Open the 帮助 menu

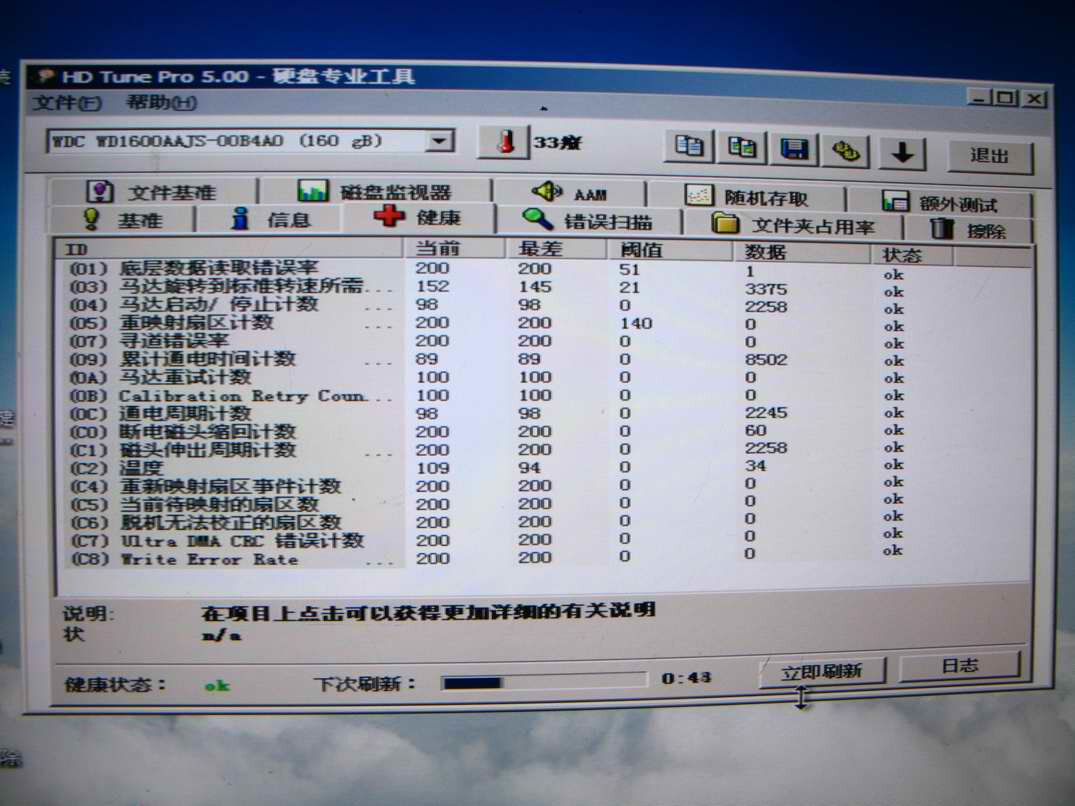click(162, 103)
